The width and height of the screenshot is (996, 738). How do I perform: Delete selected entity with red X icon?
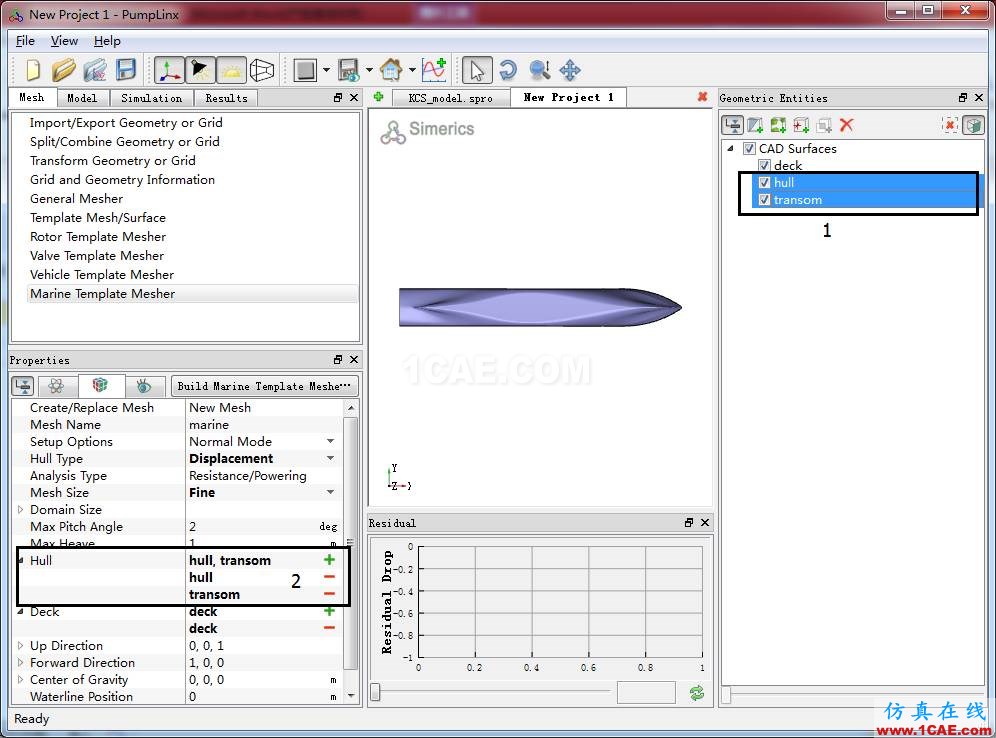pyautogui.click(x=846, y=125)
